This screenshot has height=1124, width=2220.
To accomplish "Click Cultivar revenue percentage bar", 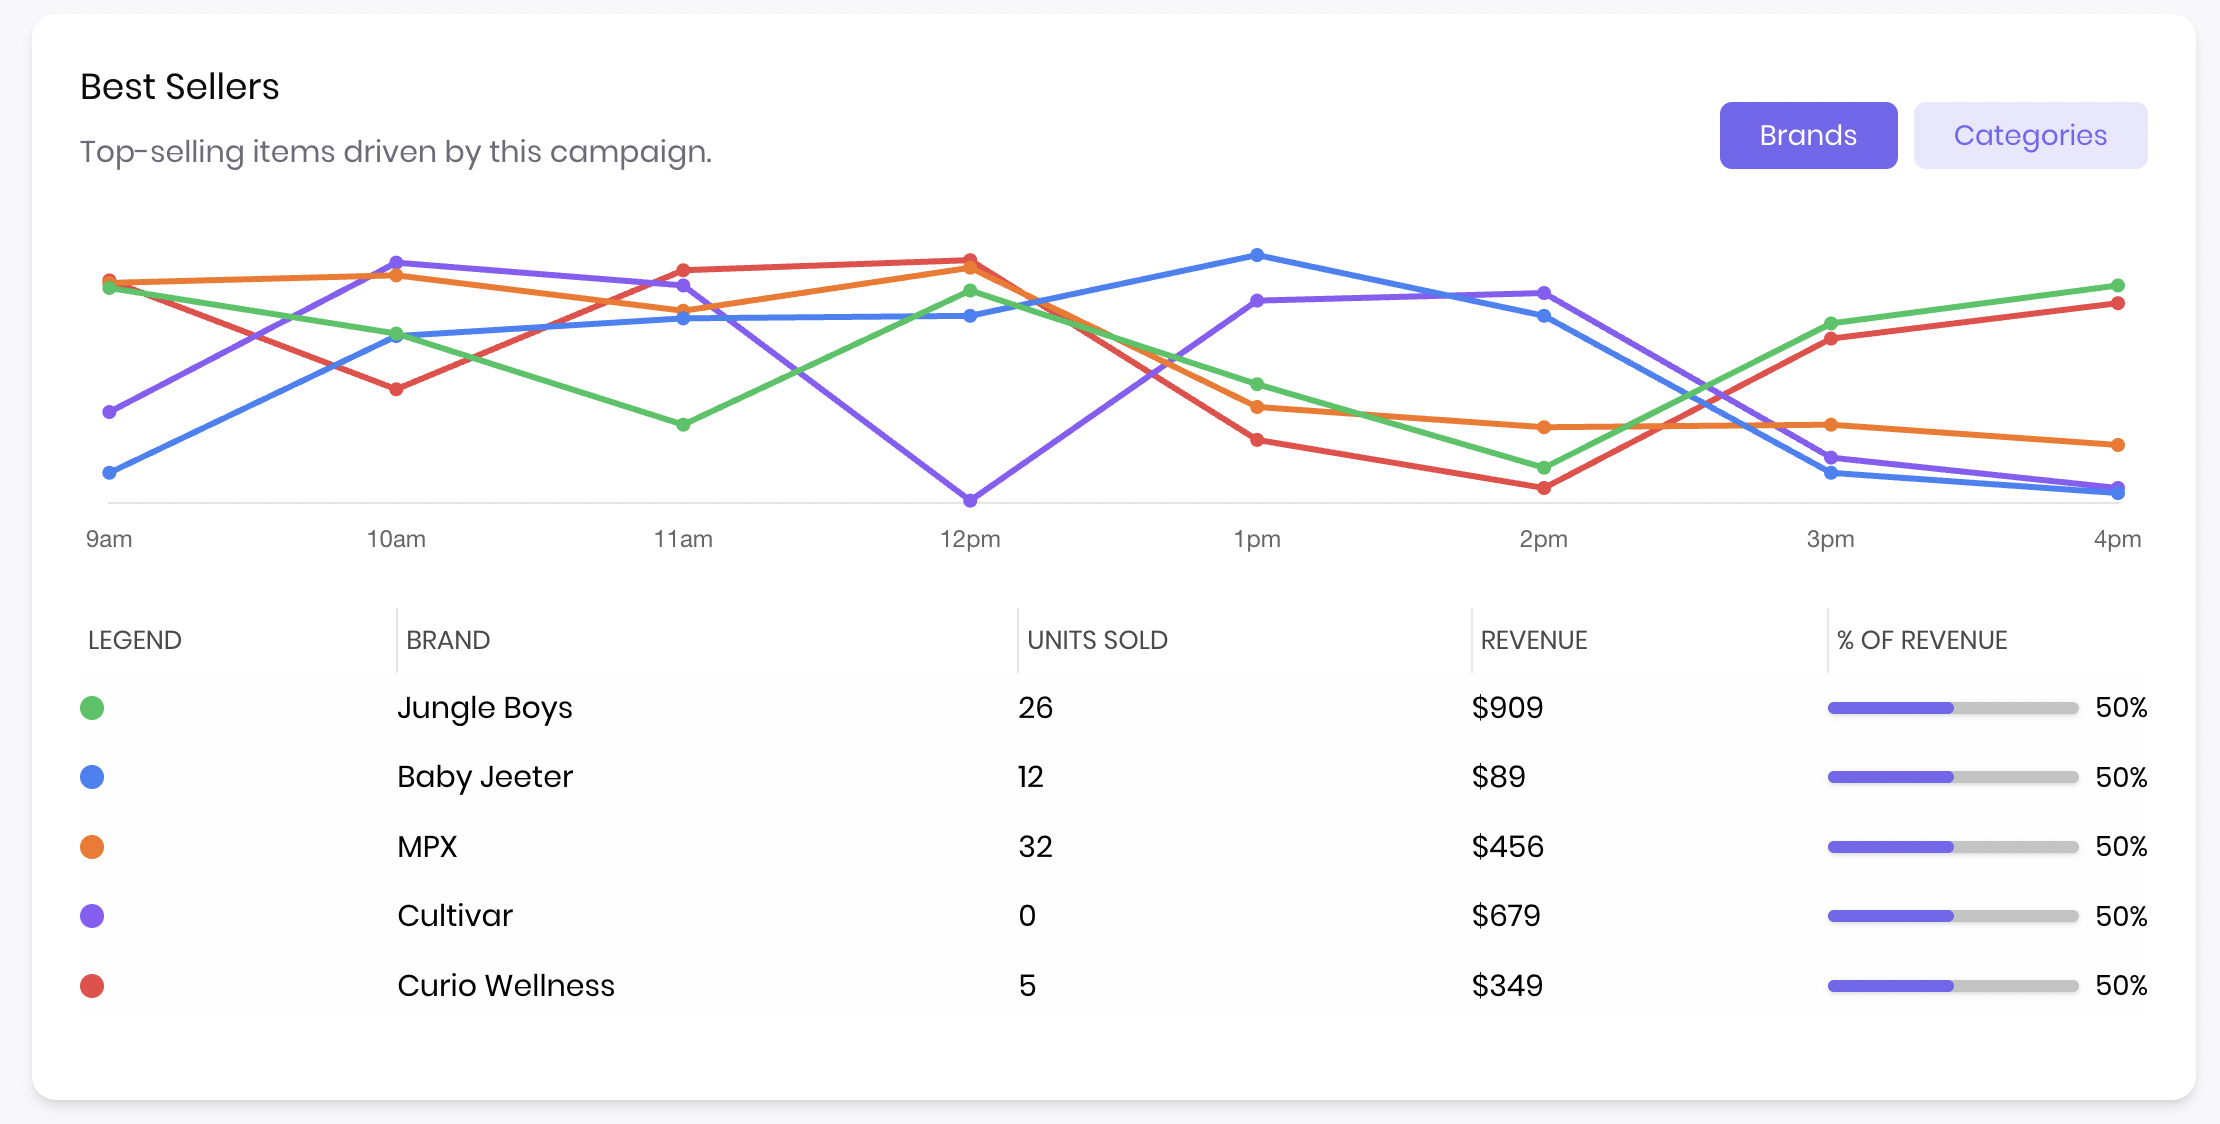I will [1952, 916].
